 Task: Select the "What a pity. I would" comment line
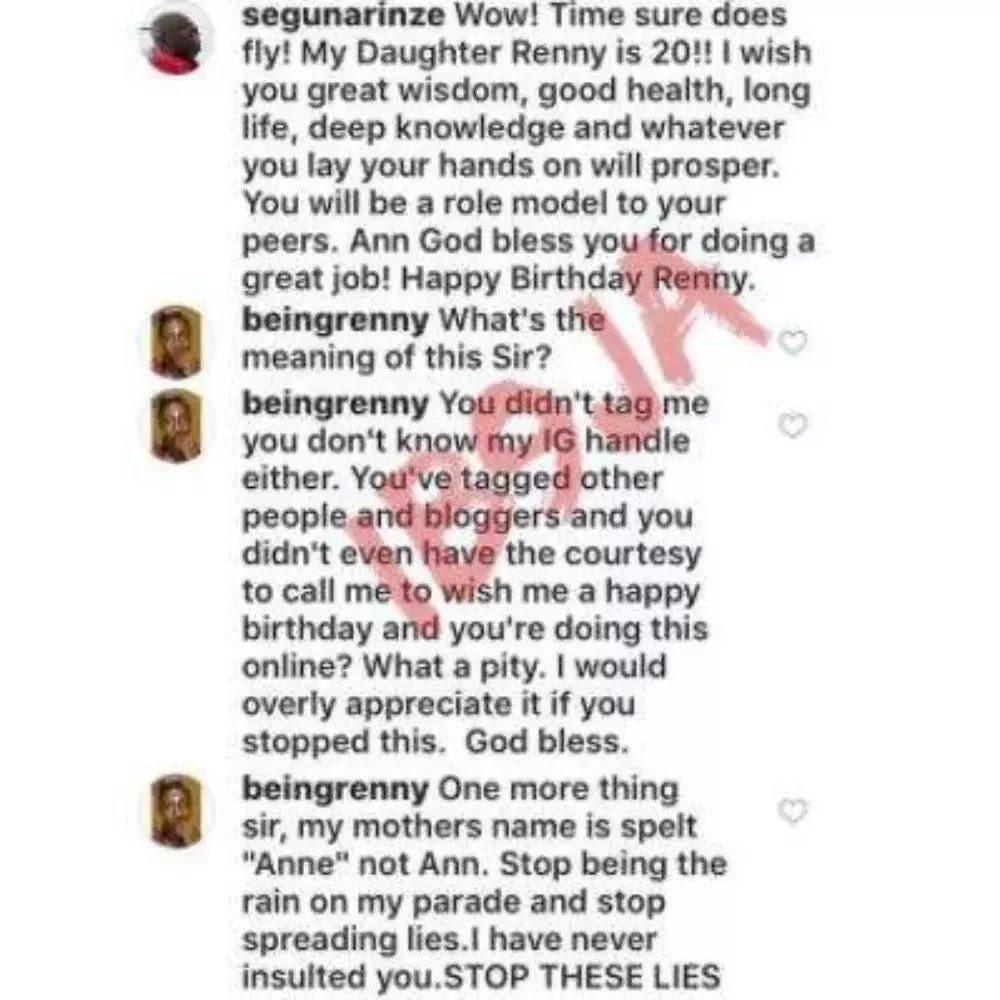coord(515,667)
